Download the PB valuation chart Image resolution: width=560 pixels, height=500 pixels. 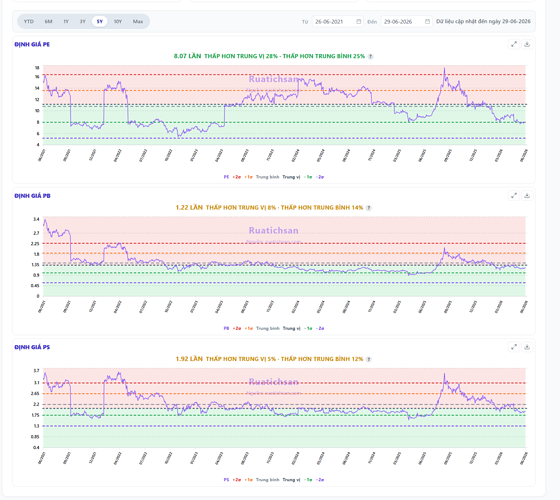(527, 195)
